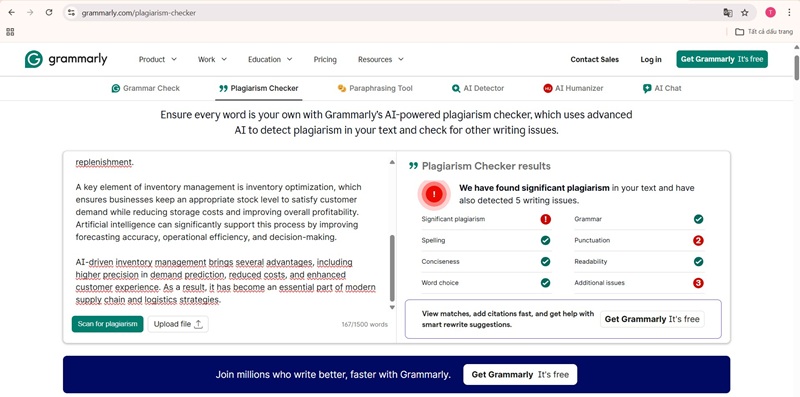Click the text box scrollbar thumb
800x397 pixels.
click(x=392, y=268)
